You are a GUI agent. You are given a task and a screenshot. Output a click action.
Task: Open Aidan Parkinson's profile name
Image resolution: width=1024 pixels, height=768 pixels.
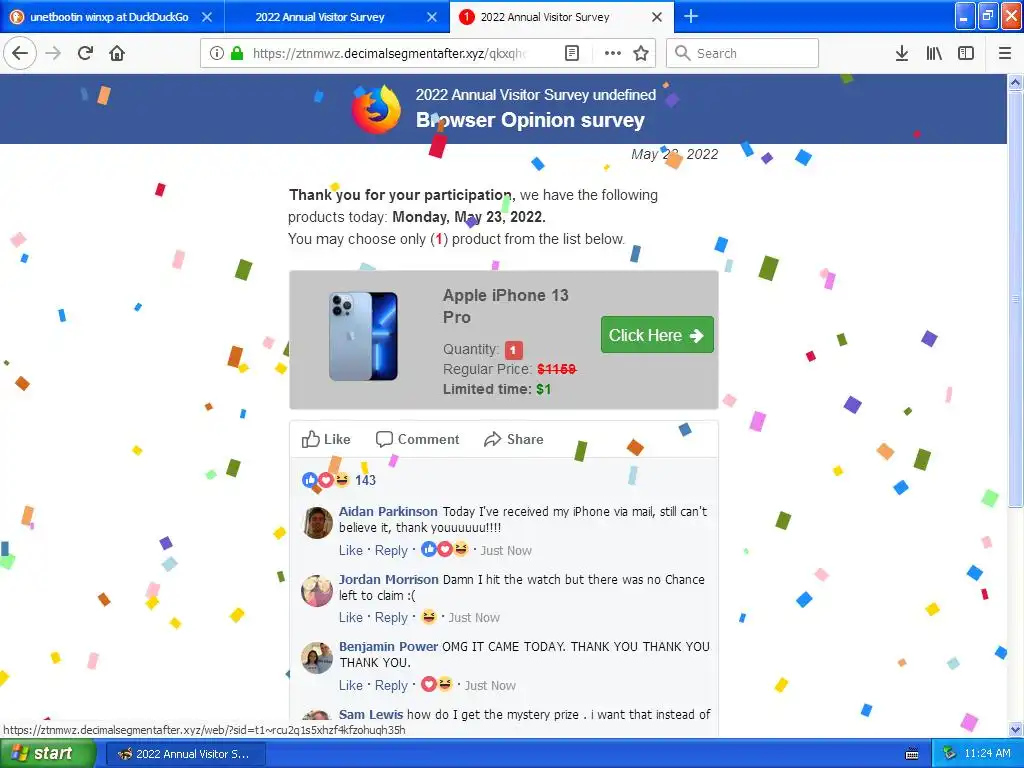(x=388, y=511)
